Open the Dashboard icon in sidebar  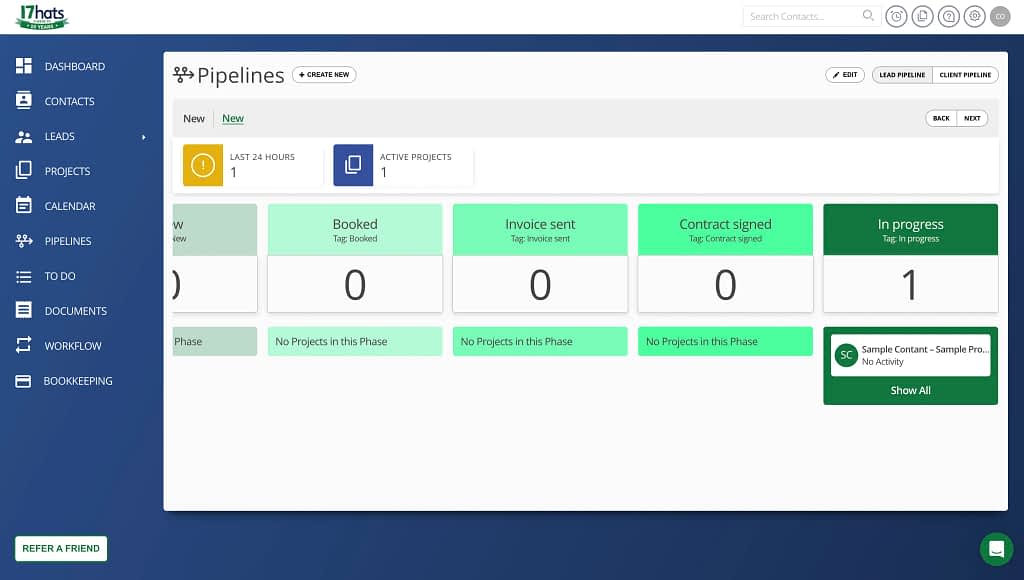tap(24, 66)
